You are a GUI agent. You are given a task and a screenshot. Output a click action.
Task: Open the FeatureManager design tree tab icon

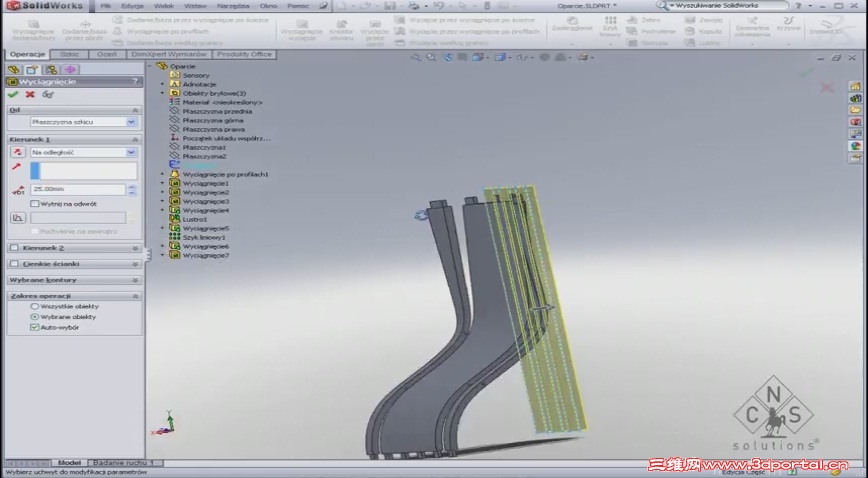pyautogui.click(x=14, y=69)
